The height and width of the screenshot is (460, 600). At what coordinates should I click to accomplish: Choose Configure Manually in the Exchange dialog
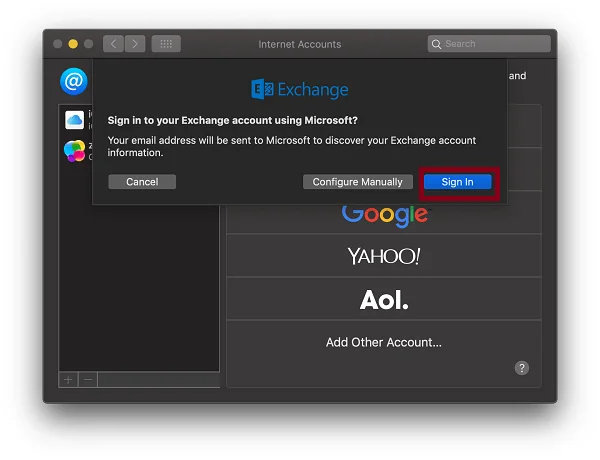[x=357, y=182]
